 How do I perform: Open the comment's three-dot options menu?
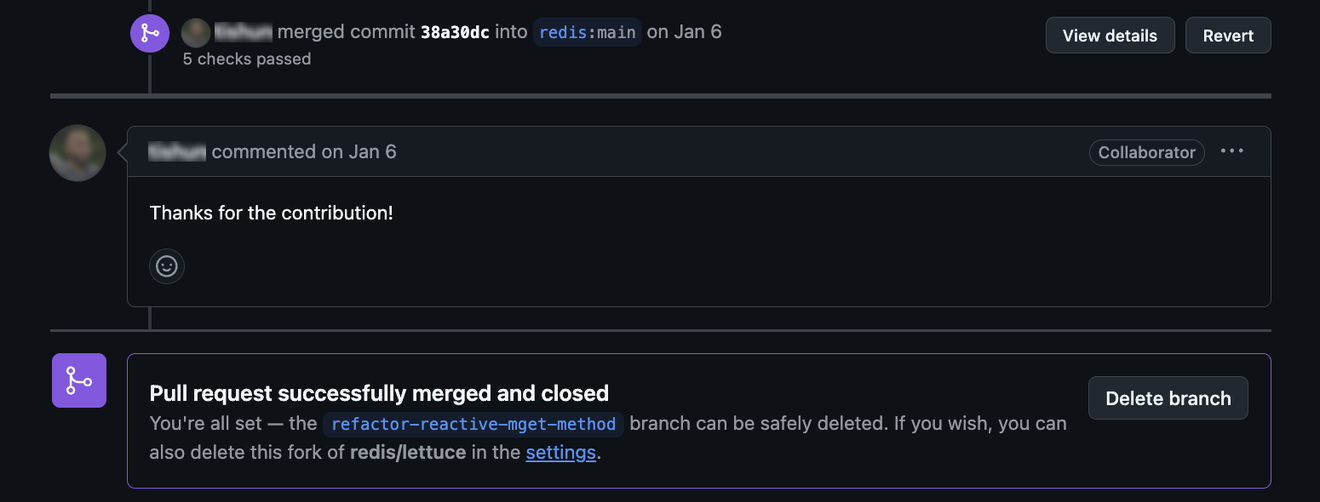(x=1232, y=151)
